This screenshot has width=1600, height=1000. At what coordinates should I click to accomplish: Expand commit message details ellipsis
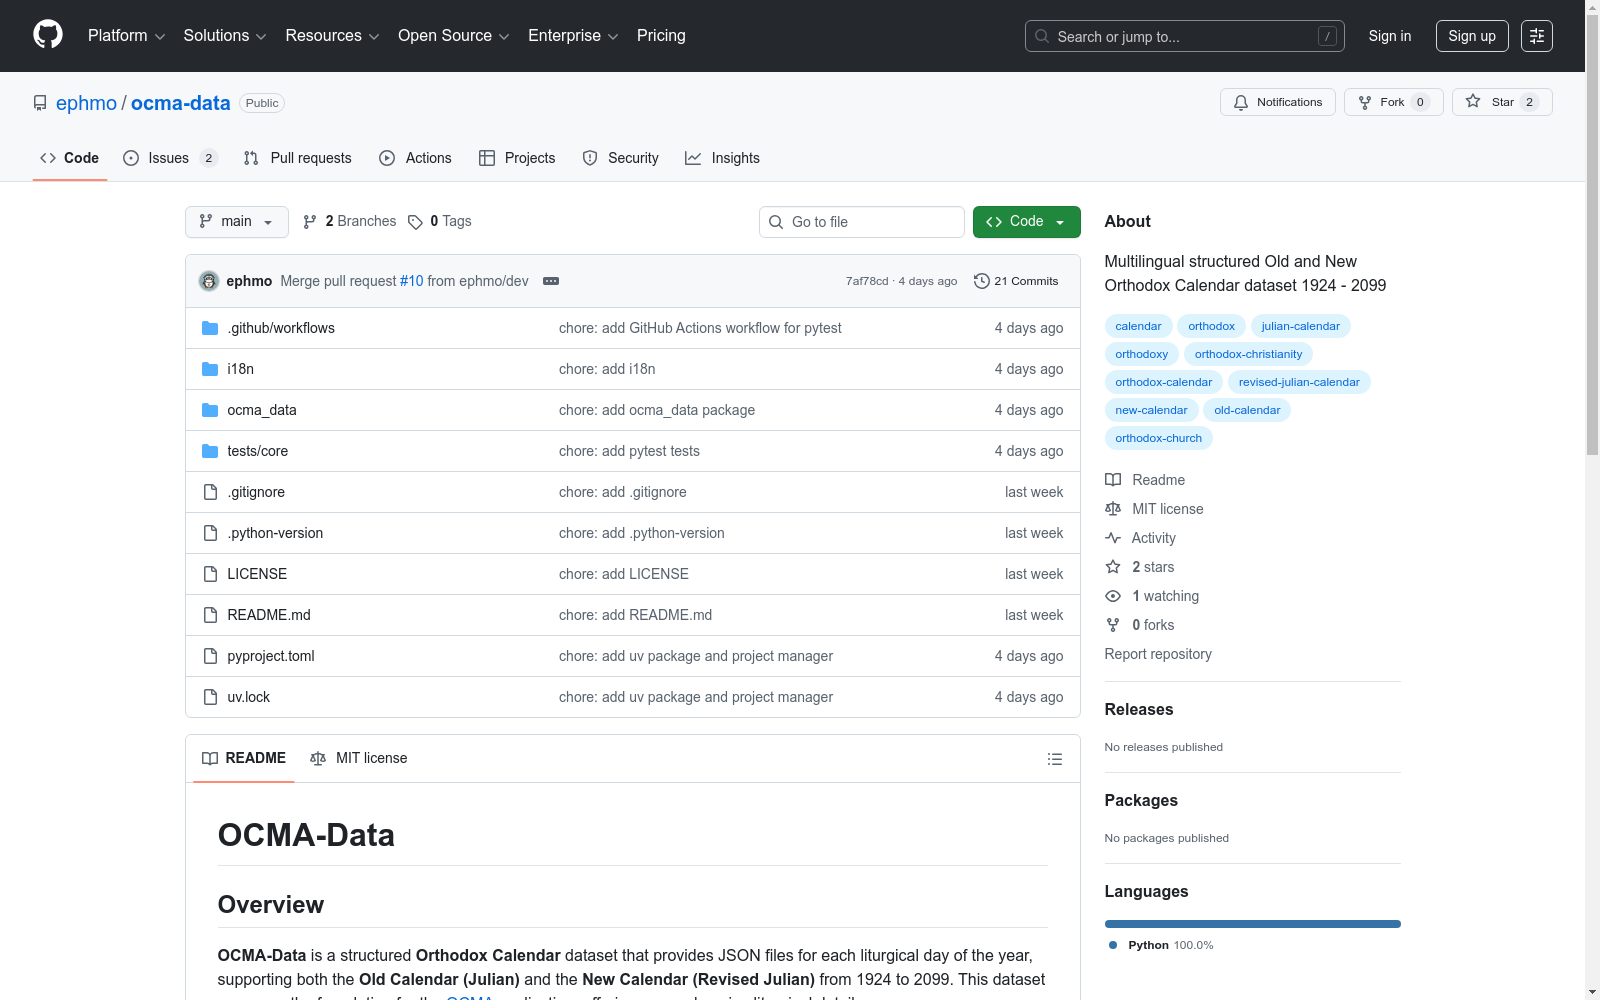(x=551, y=281)
